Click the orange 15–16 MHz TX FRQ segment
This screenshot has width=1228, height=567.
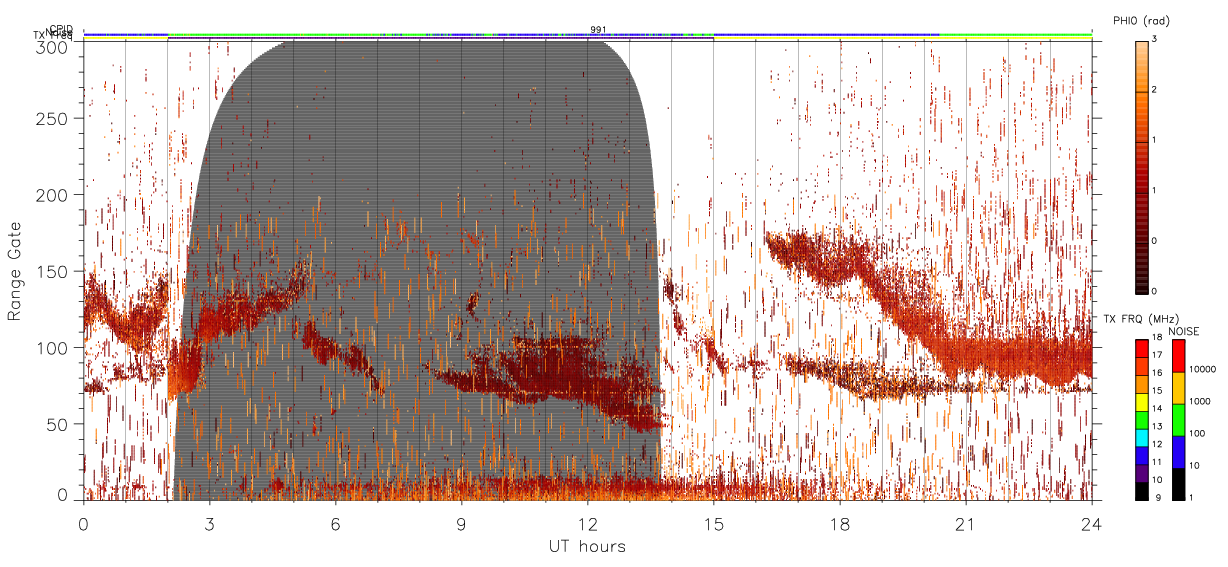click(1142, 384)
